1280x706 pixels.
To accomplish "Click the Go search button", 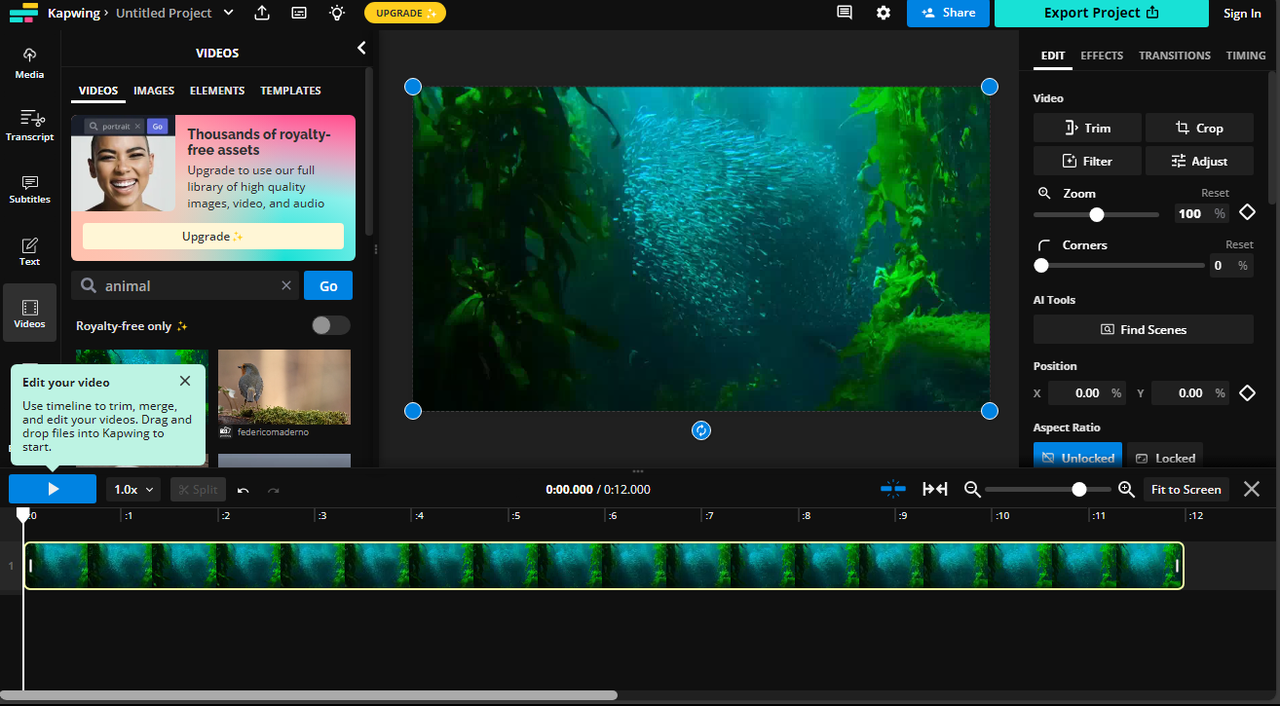I will [328, 286].
